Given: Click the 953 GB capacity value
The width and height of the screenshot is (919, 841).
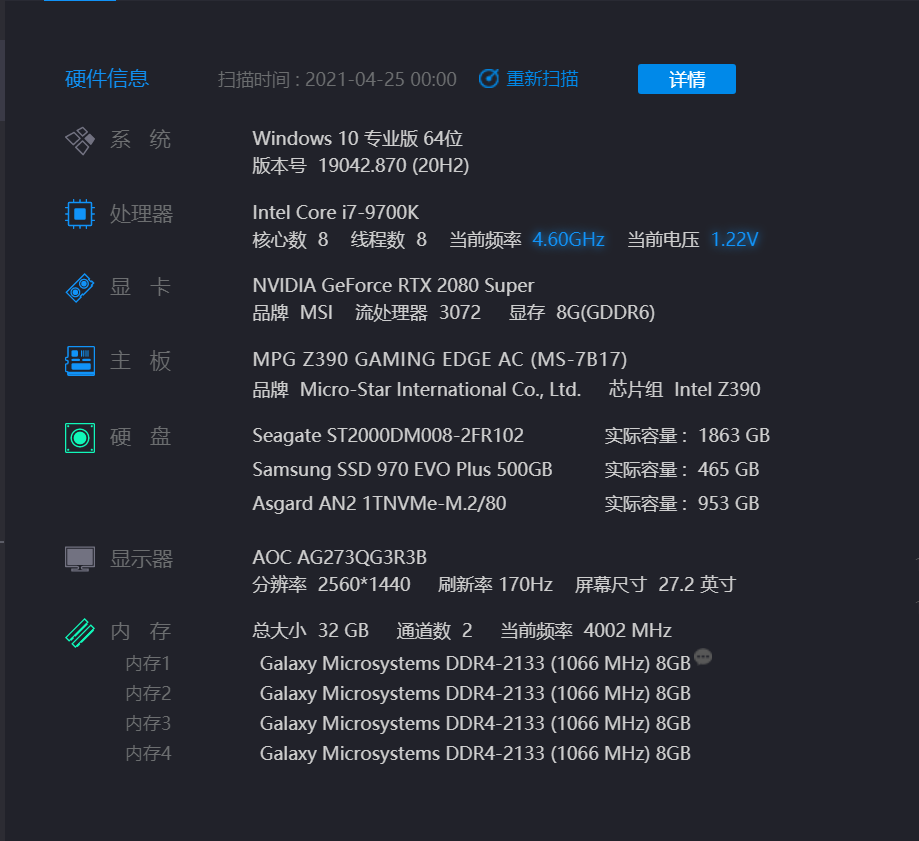Looking at the screenshot, I should (x=729, y=503).
